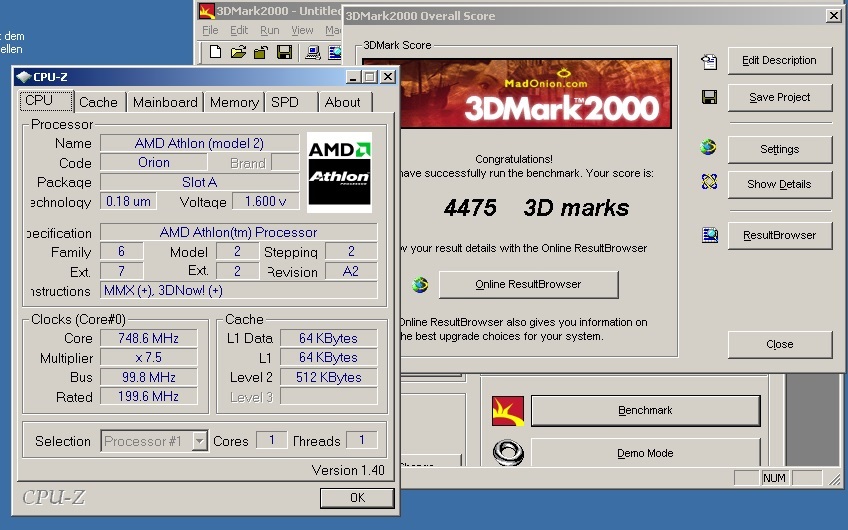Click the AMD Athlon logo in CPU-Z
Screen dimensions: 848x530
pos(339,172)
